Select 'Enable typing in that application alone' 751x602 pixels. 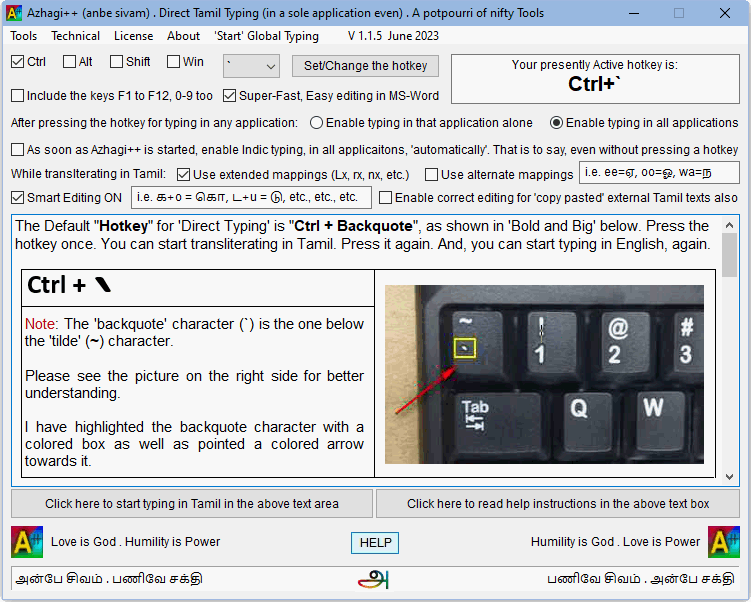pos(316,123)
